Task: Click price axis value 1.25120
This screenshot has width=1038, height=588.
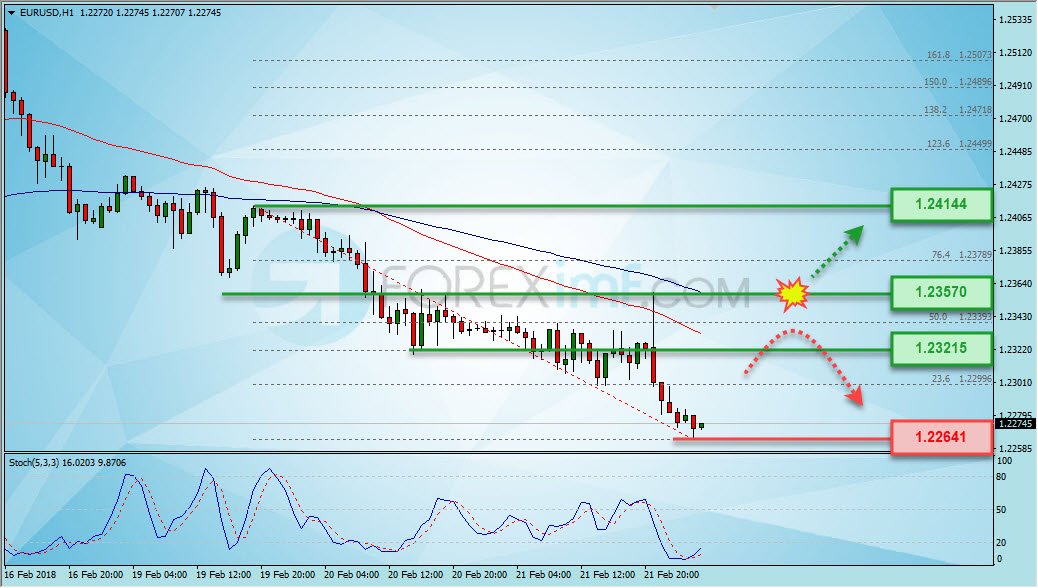Action: [1015, 53]
